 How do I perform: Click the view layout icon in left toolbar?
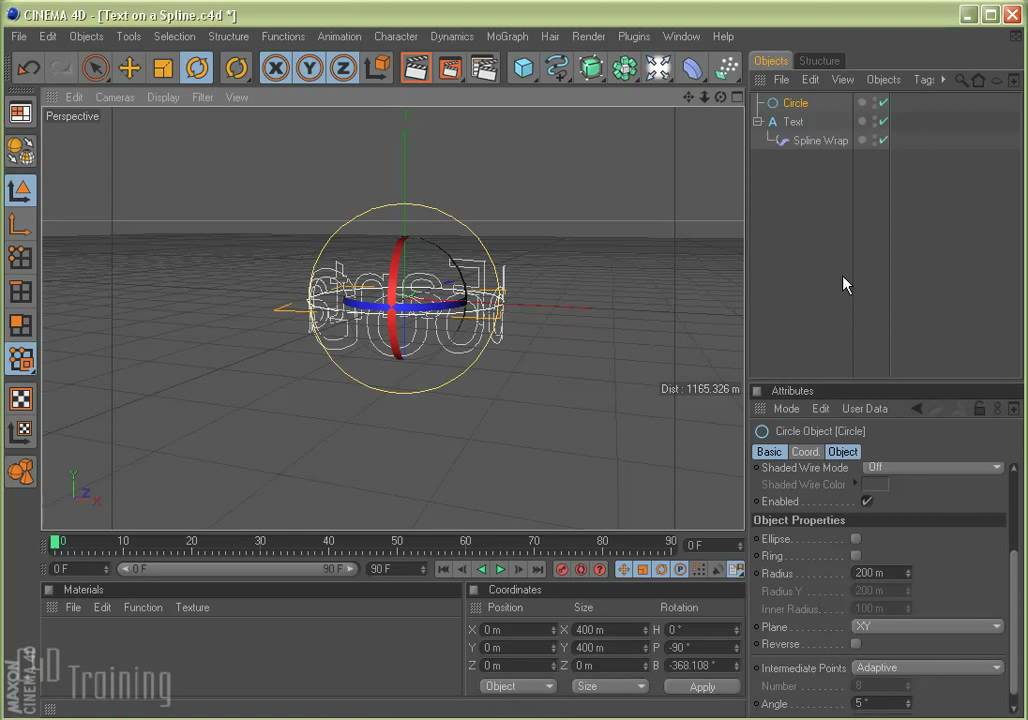(x=20, y=113)
